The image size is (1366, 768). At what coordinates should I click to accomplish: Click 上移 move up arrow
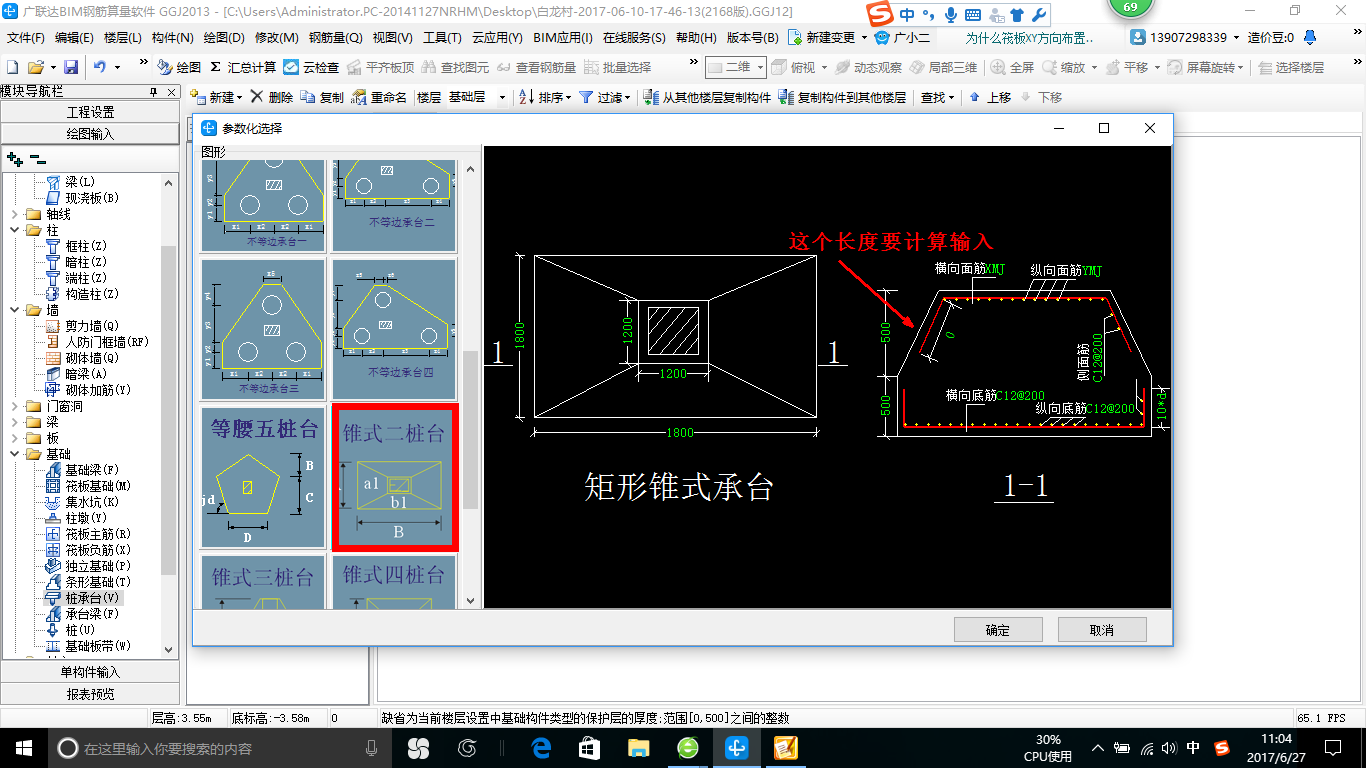989,97
